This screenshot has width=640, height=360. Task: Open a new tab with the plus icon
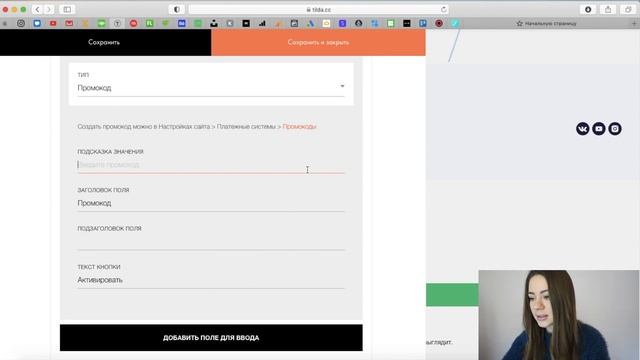[634, 23]
